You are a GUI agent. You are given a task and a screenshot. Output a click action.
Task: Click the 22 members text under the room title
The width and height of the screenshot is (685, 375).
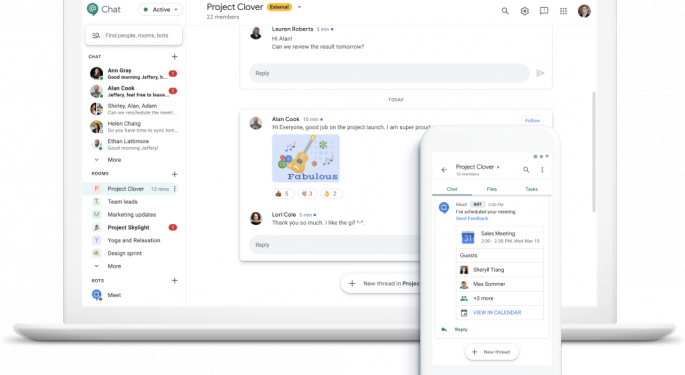coord(223,17)
